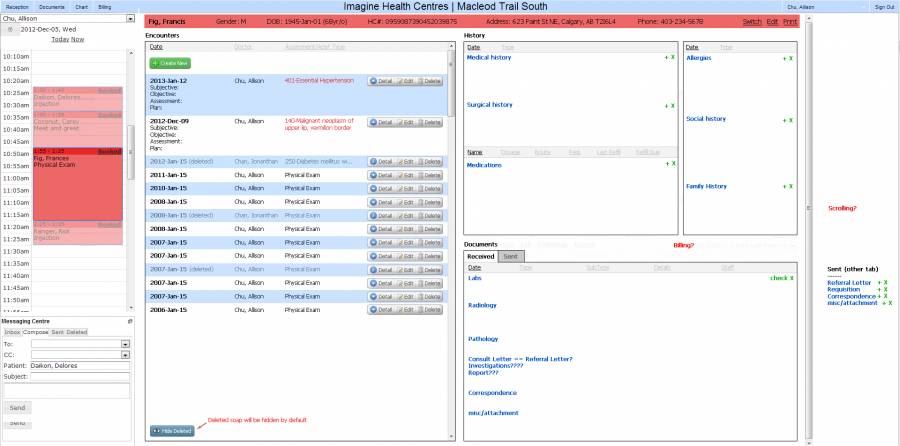
Task: Edit the 2013-Jan-12 Essential Hypertension encounter
Action: [405, 82]
